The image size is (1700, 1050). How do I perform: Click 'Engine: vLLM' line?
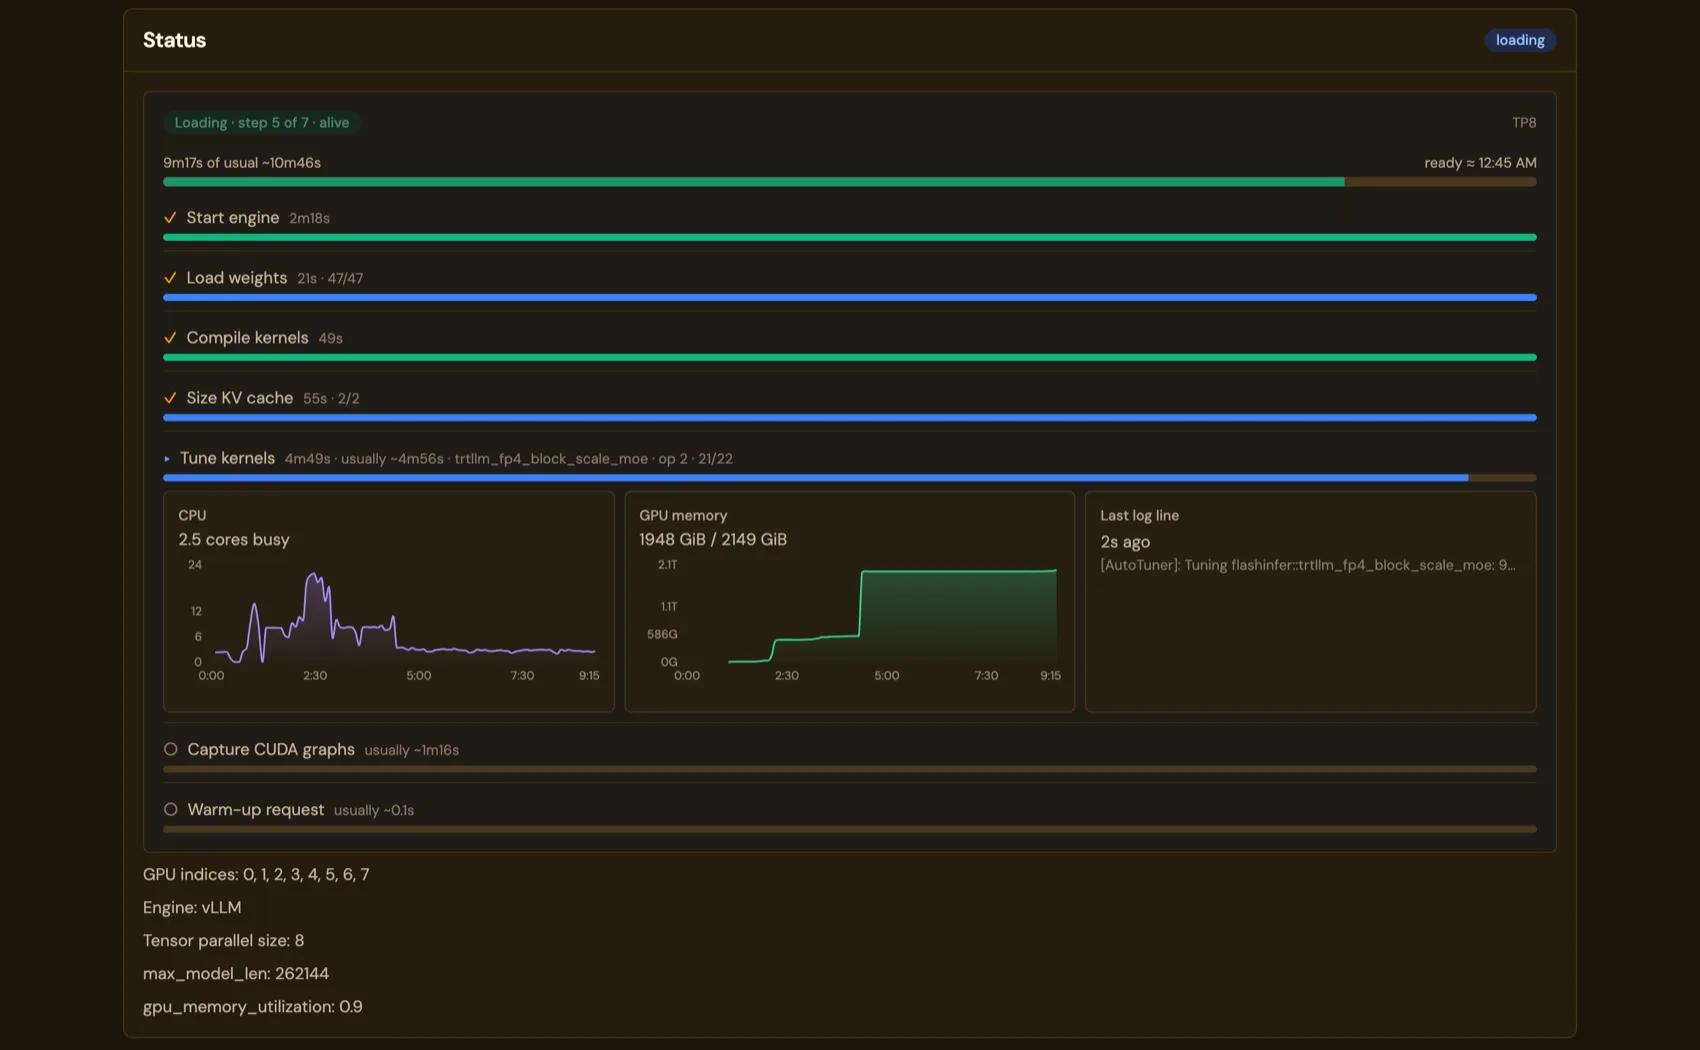click(x=192, y=907)
